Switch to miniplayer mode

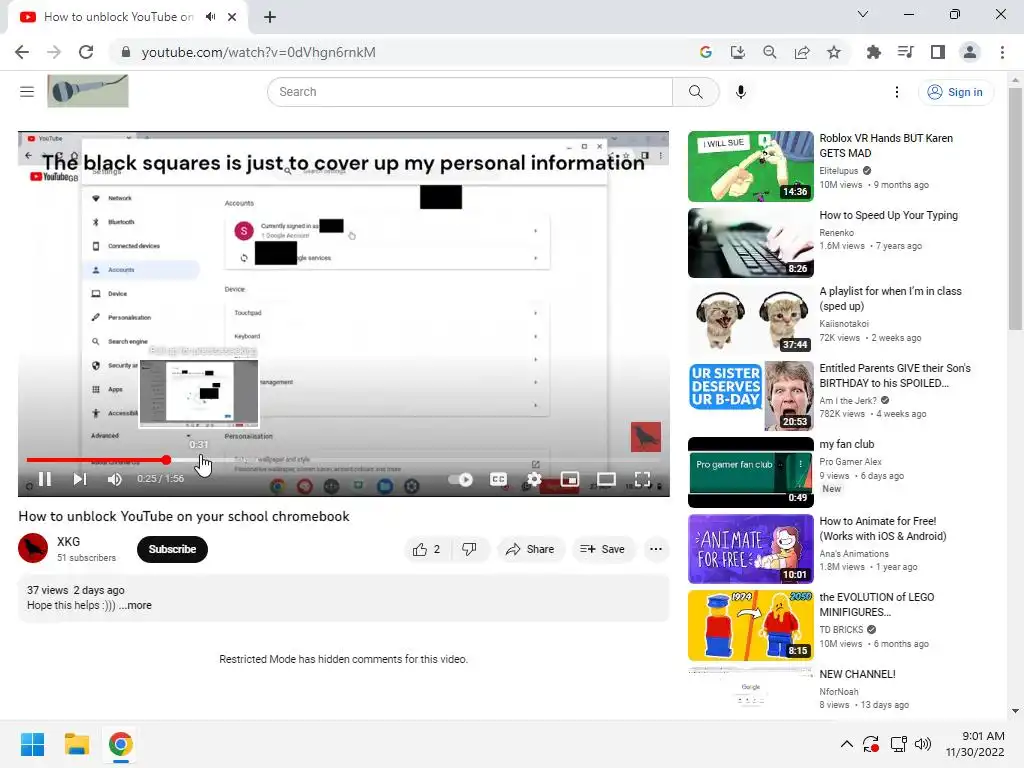tap(569, 479)
